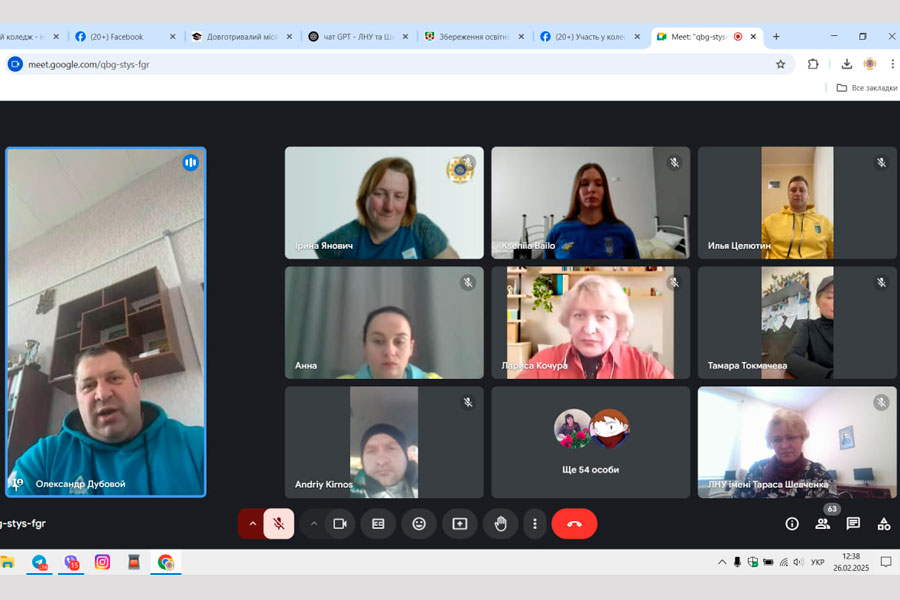
Task: Raise hand in the meeting
Action: [x=501, y=524]
